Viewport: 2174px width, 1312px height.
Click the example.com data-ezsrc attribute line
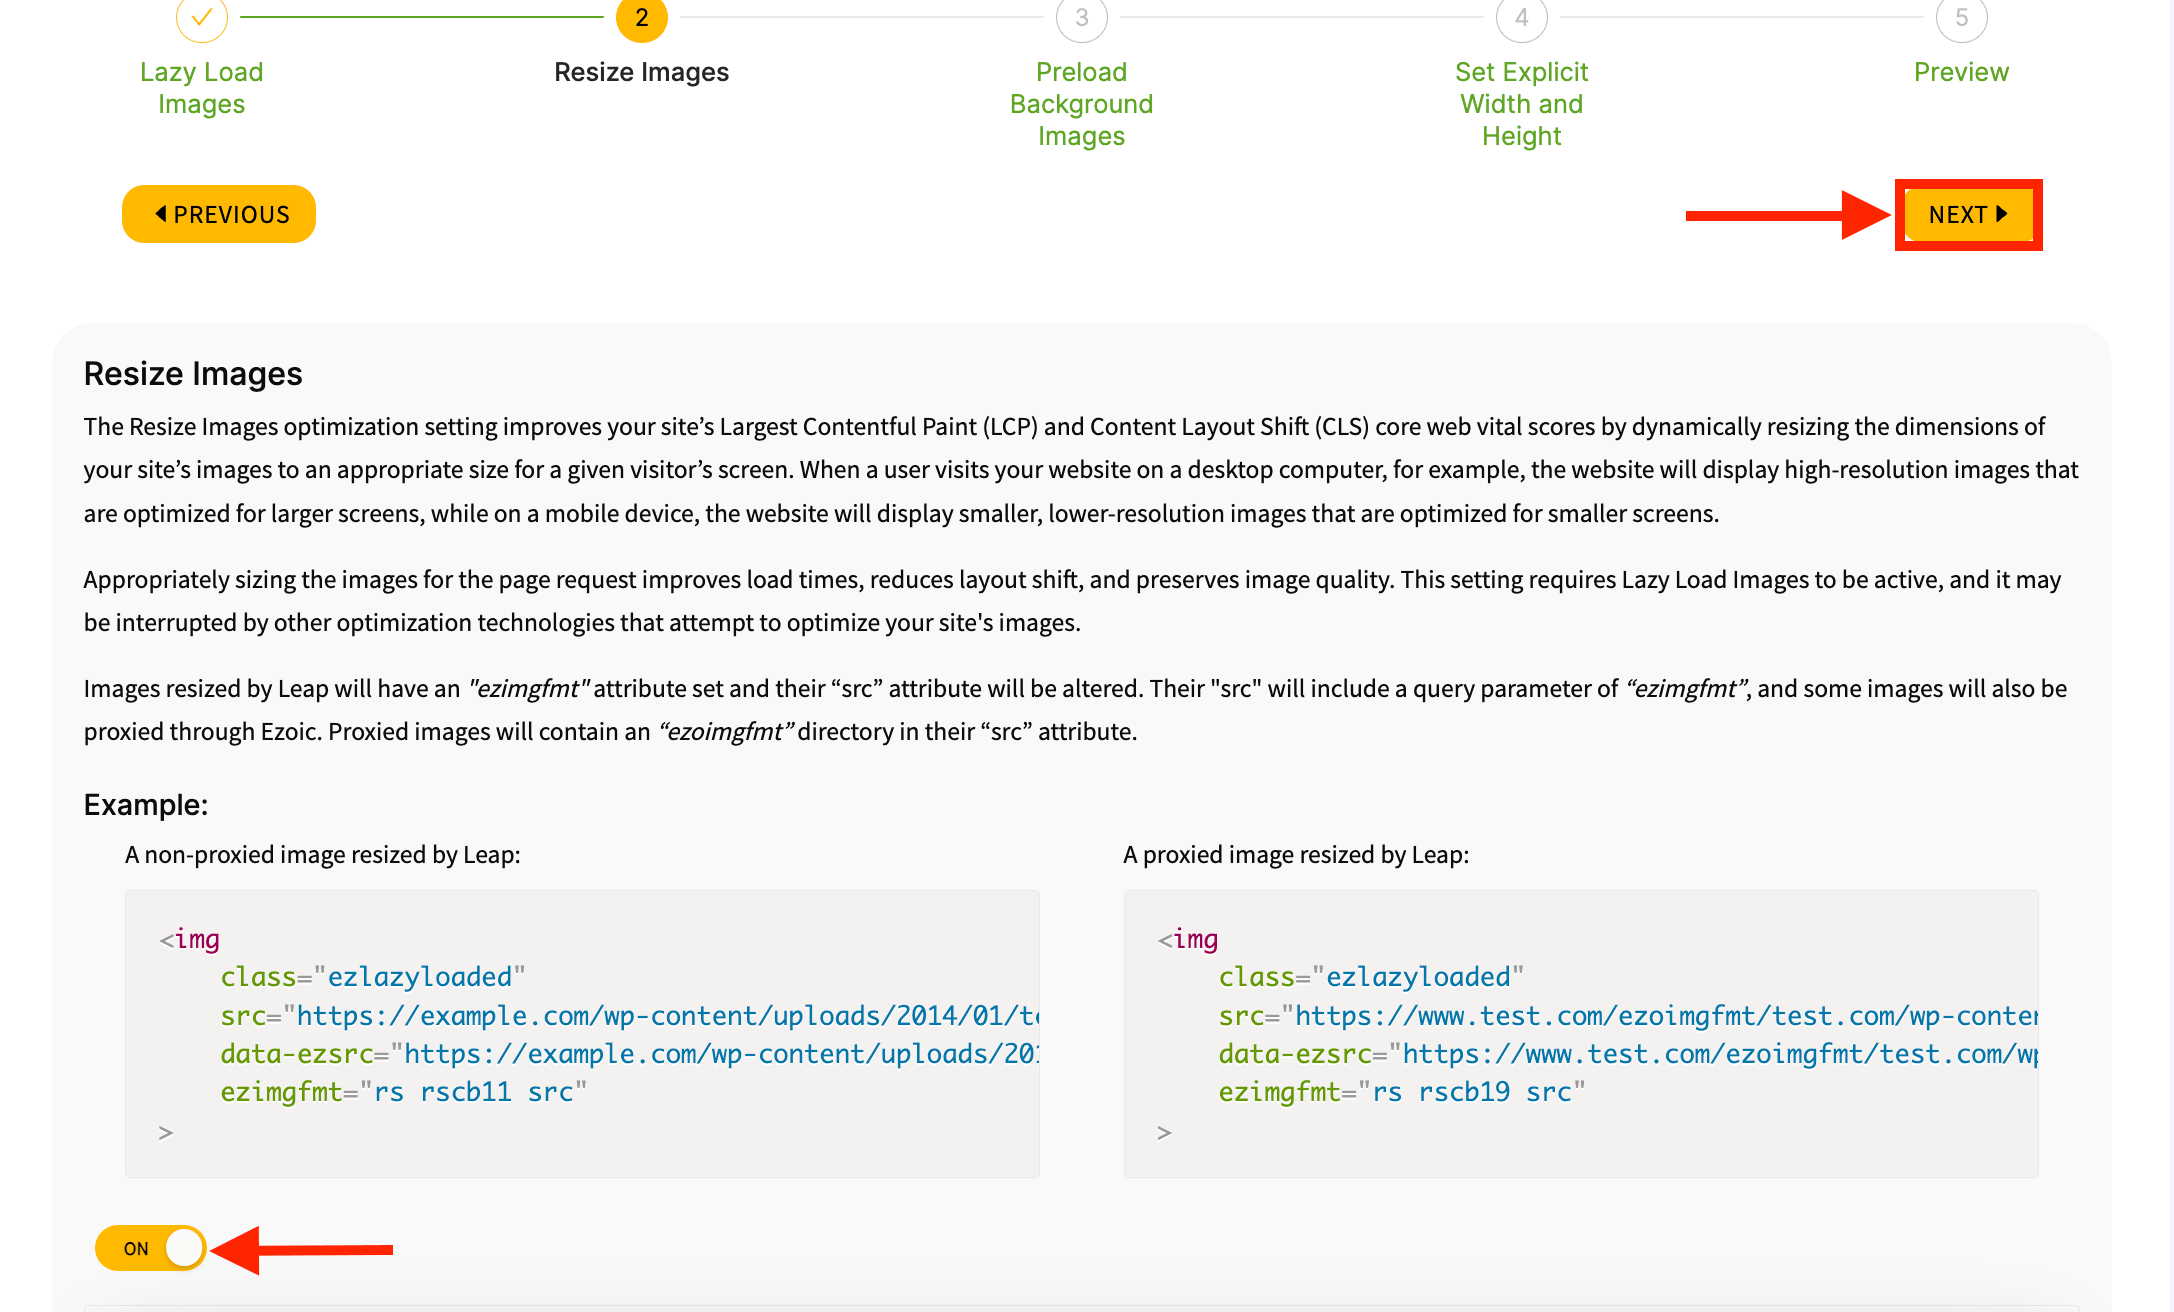[630, 1054]
